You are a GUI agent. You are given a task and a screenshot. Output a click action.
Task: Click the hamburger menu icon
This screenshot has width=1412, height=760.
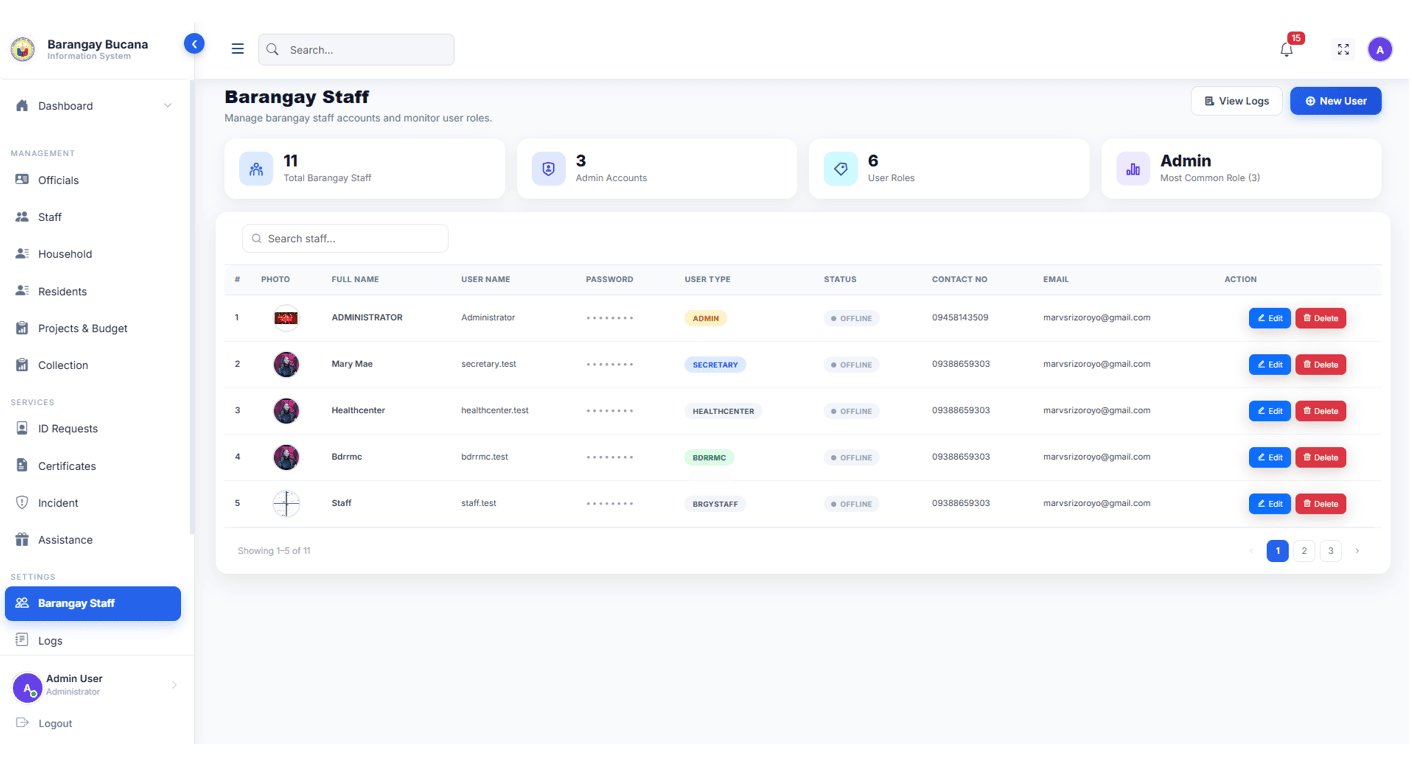pyautogui.click(x=238, y=49)
